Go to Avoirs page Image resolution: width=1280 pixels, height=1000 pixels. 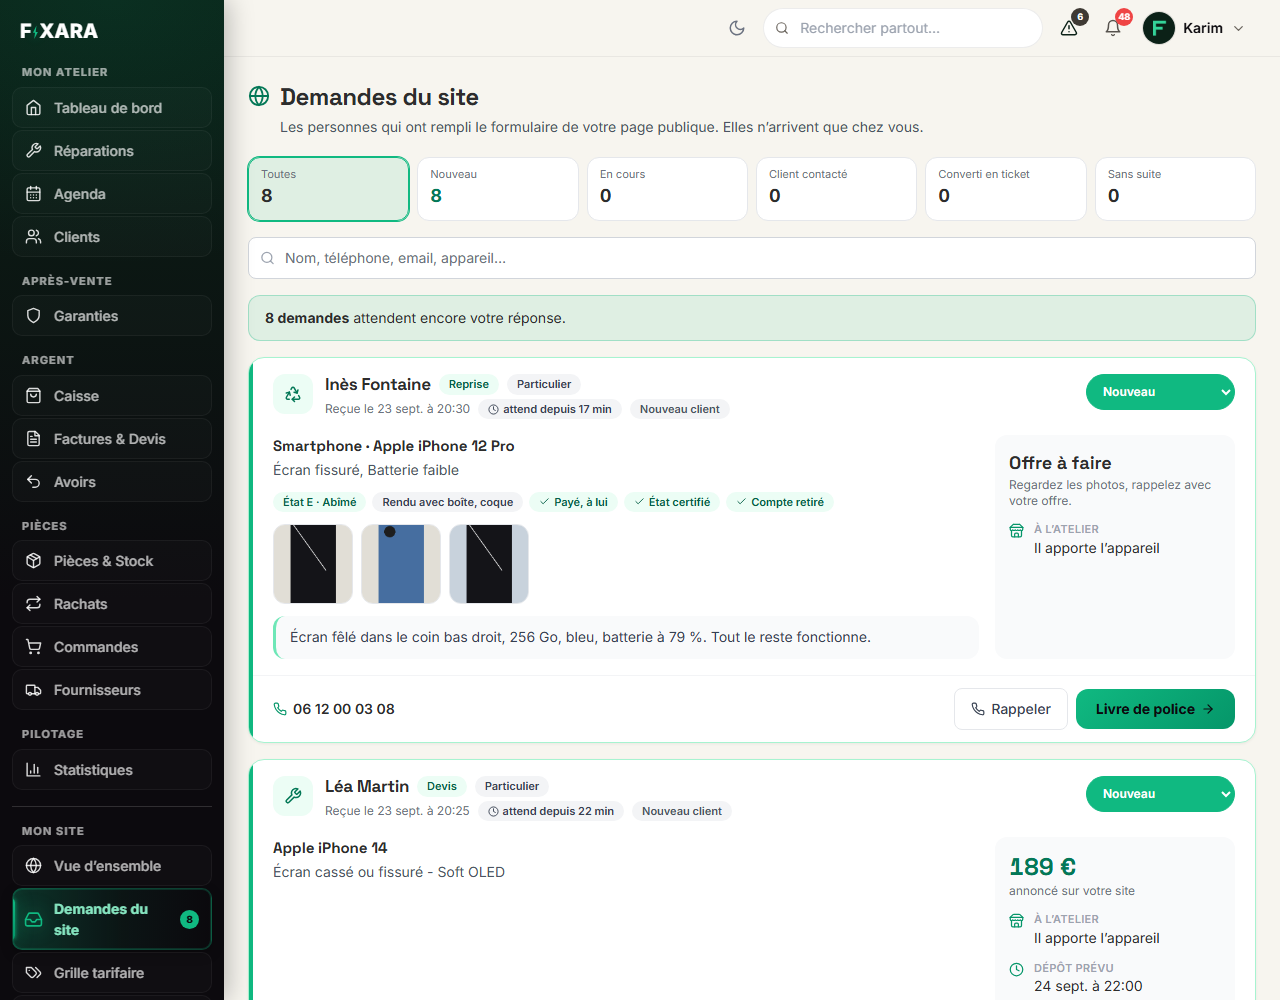point(112,482)
